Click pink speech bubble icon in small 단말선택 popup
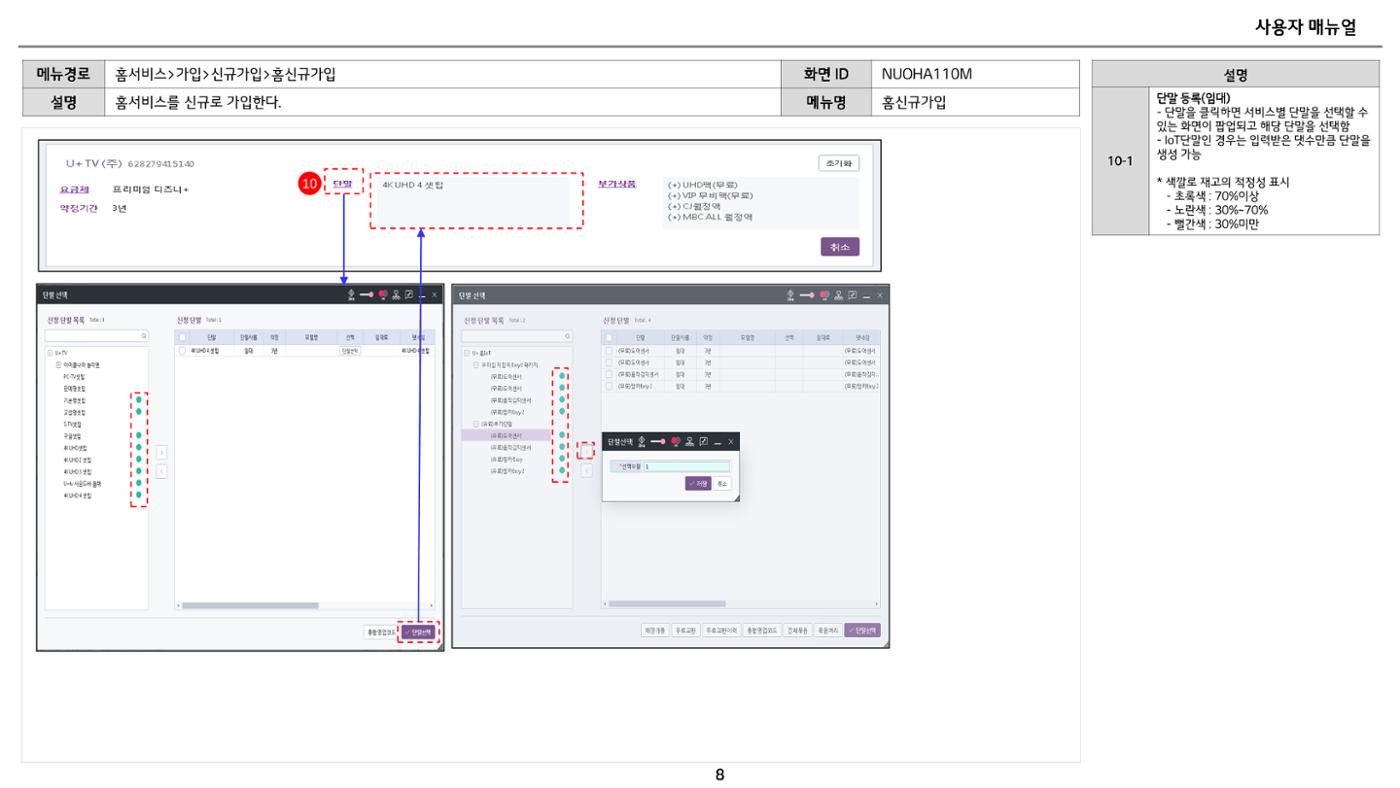 click(x=675, y=441)
